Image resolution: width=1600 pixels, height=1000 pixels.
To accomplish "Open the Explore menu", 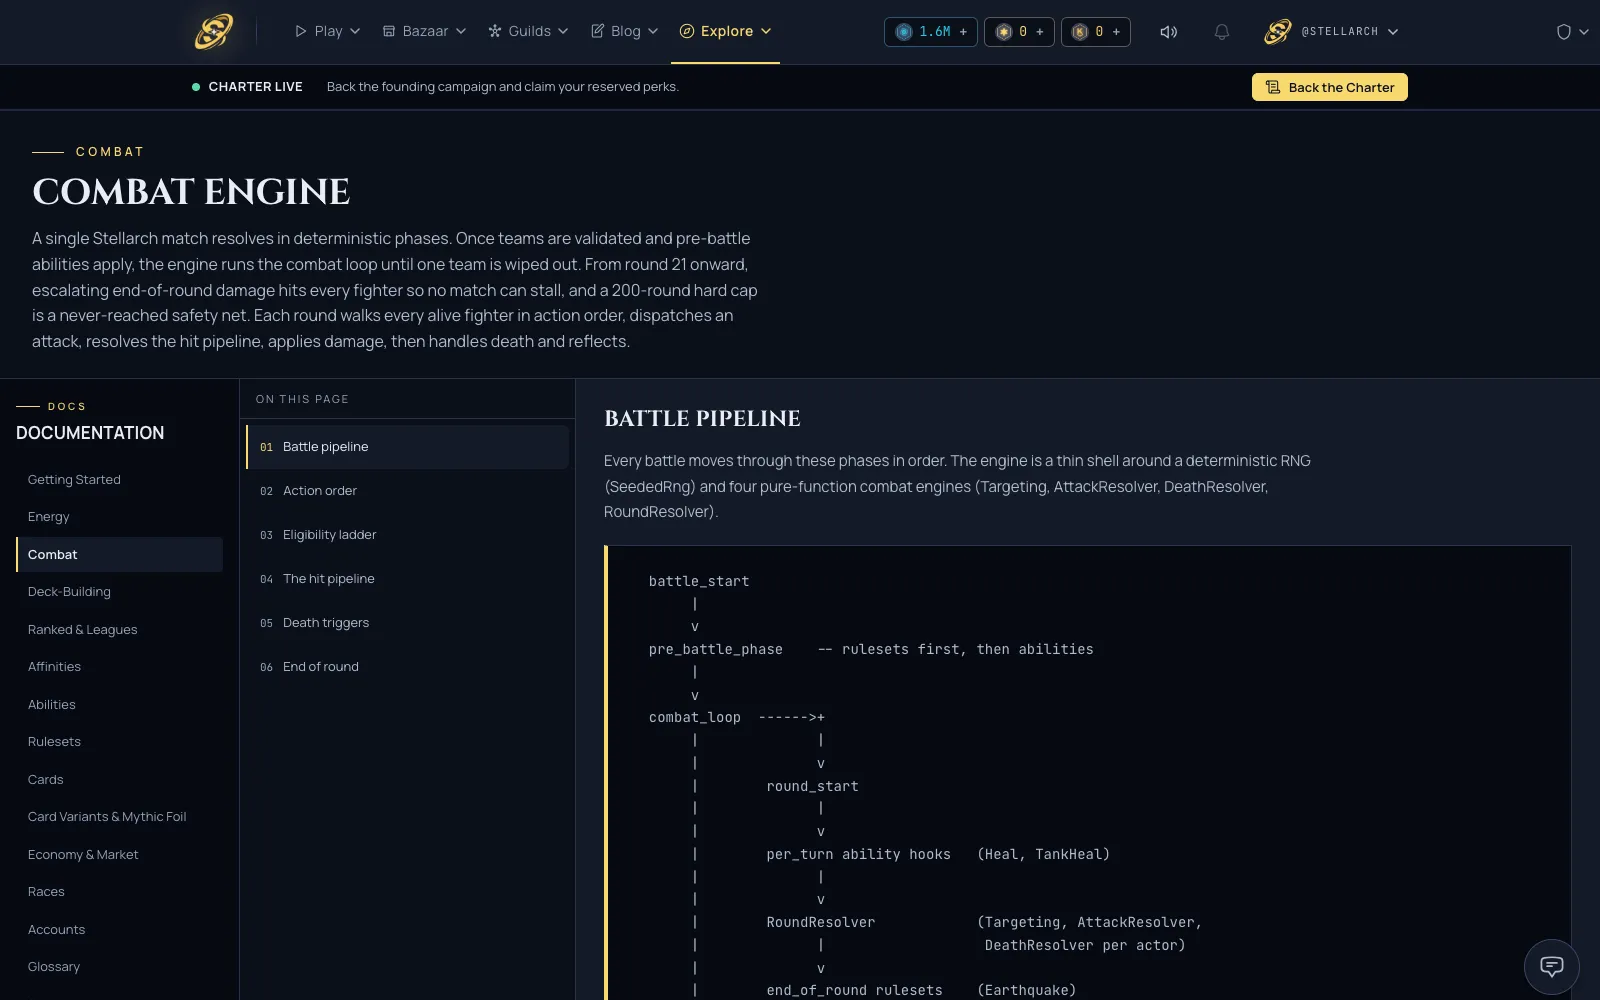I will point(725,31).
